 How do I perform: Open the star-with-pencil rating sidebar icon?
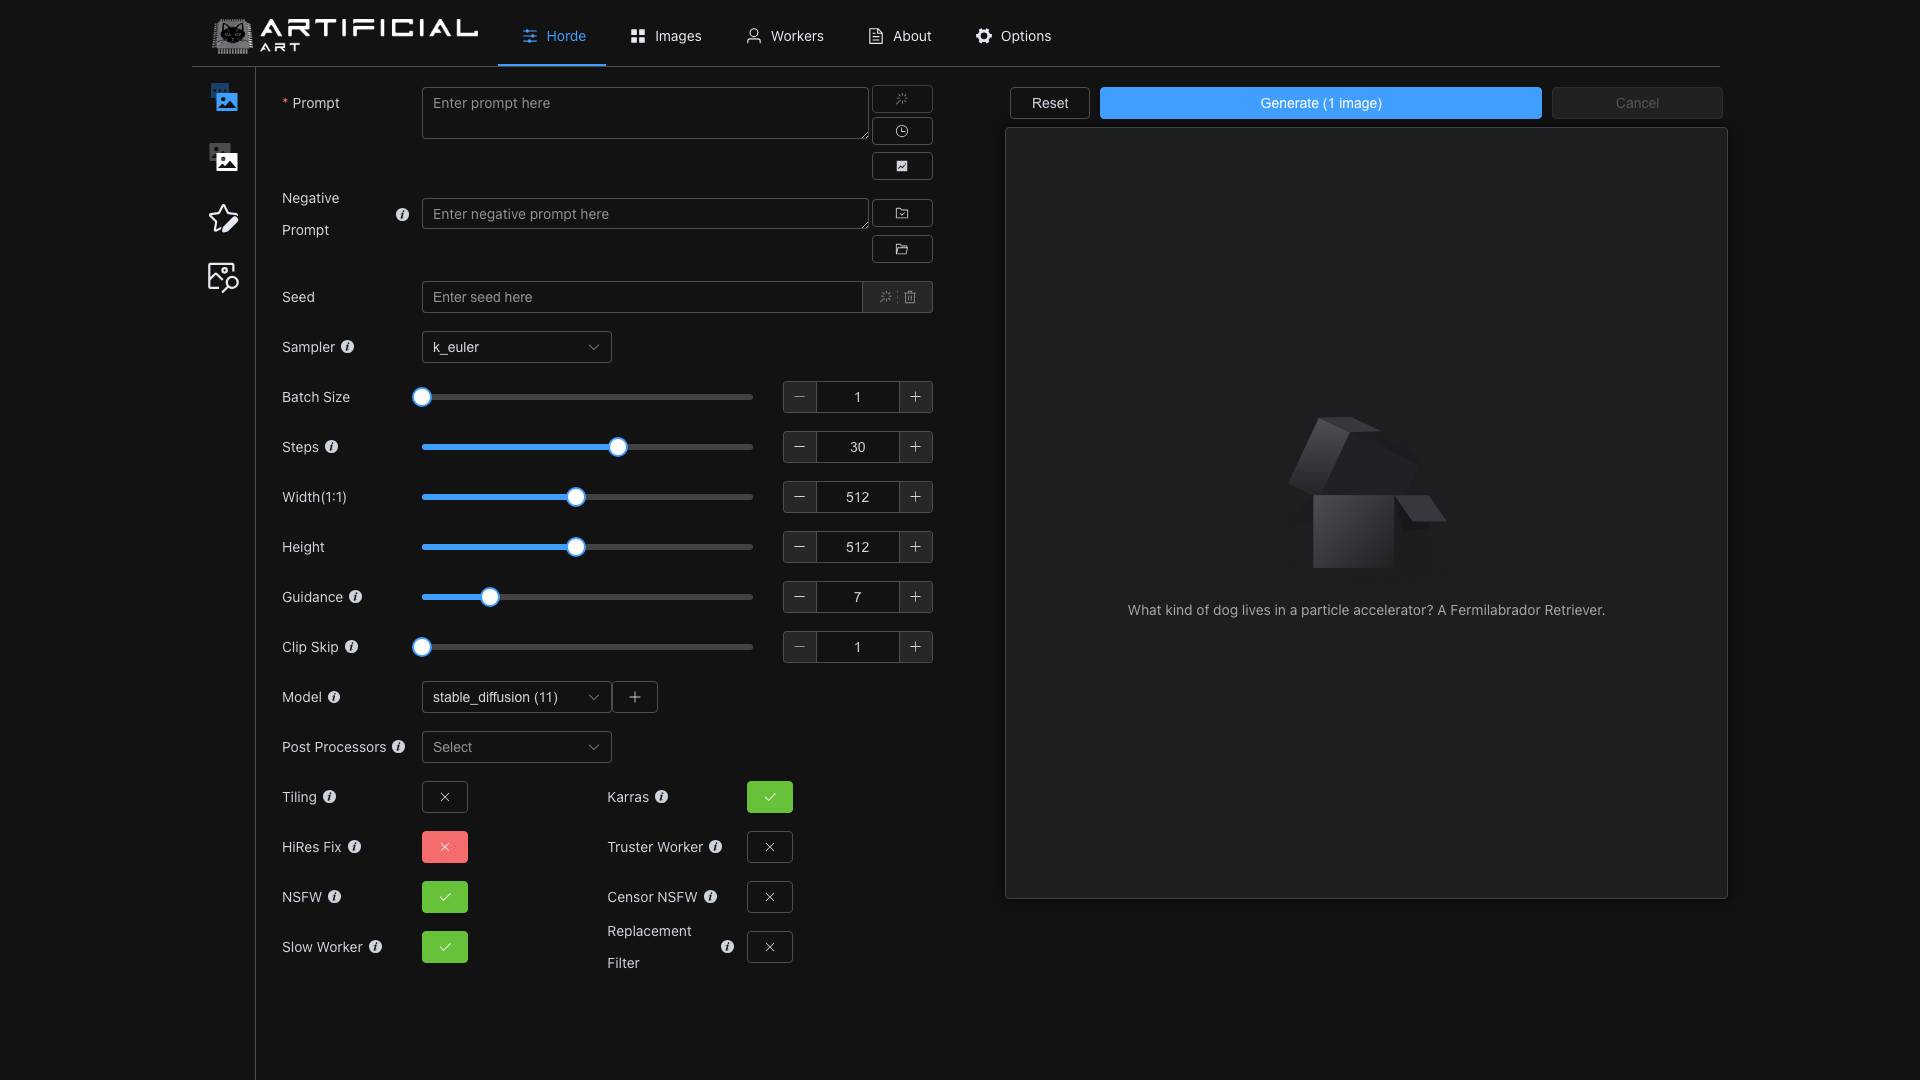(x=223, y=218)
